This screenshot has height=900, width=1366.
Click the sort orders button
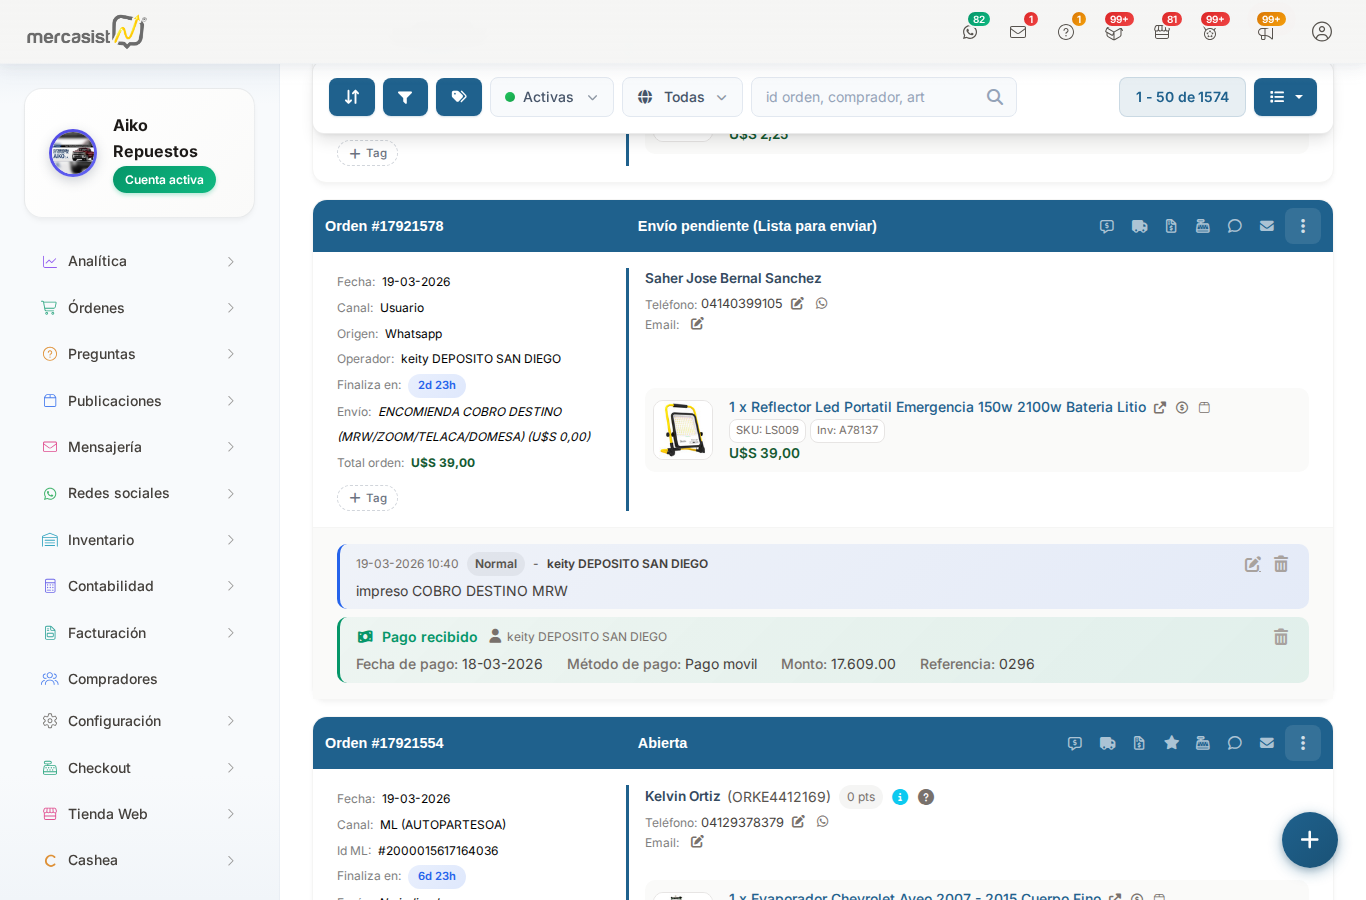click(x=352, y=97)
